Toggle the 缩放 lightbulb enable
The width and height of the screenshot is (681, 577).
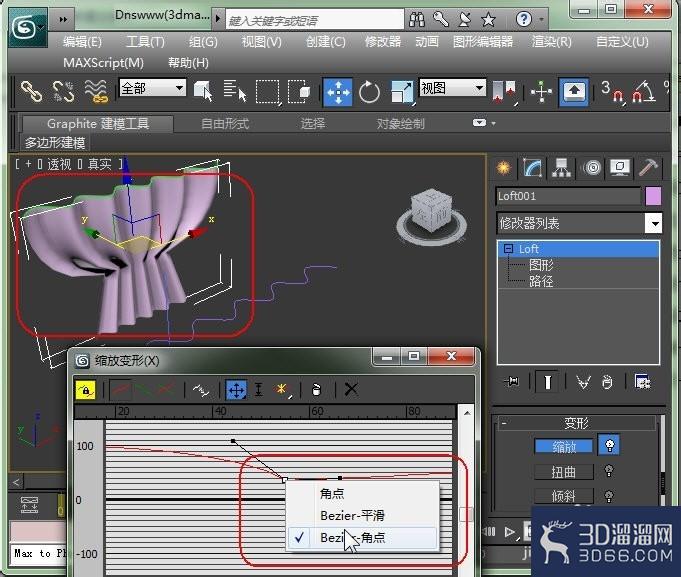coord(609,445)
